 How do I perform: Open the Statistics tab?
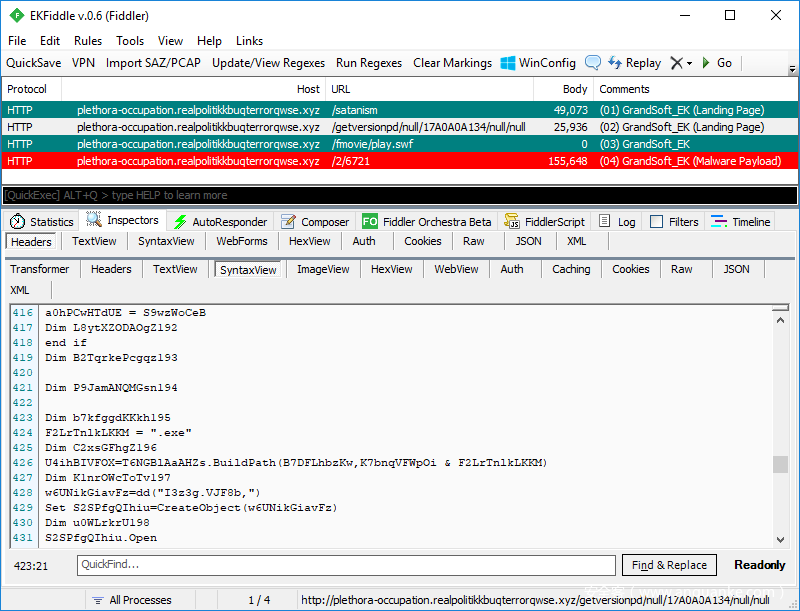42,222
